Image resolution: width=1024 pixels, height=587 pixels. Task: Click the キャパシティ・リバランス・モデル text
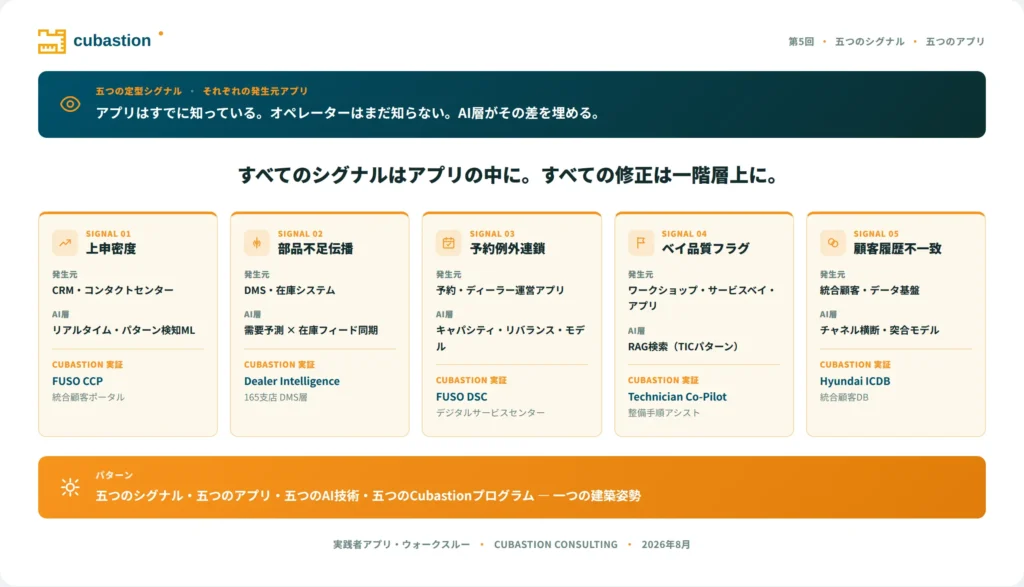511,338
